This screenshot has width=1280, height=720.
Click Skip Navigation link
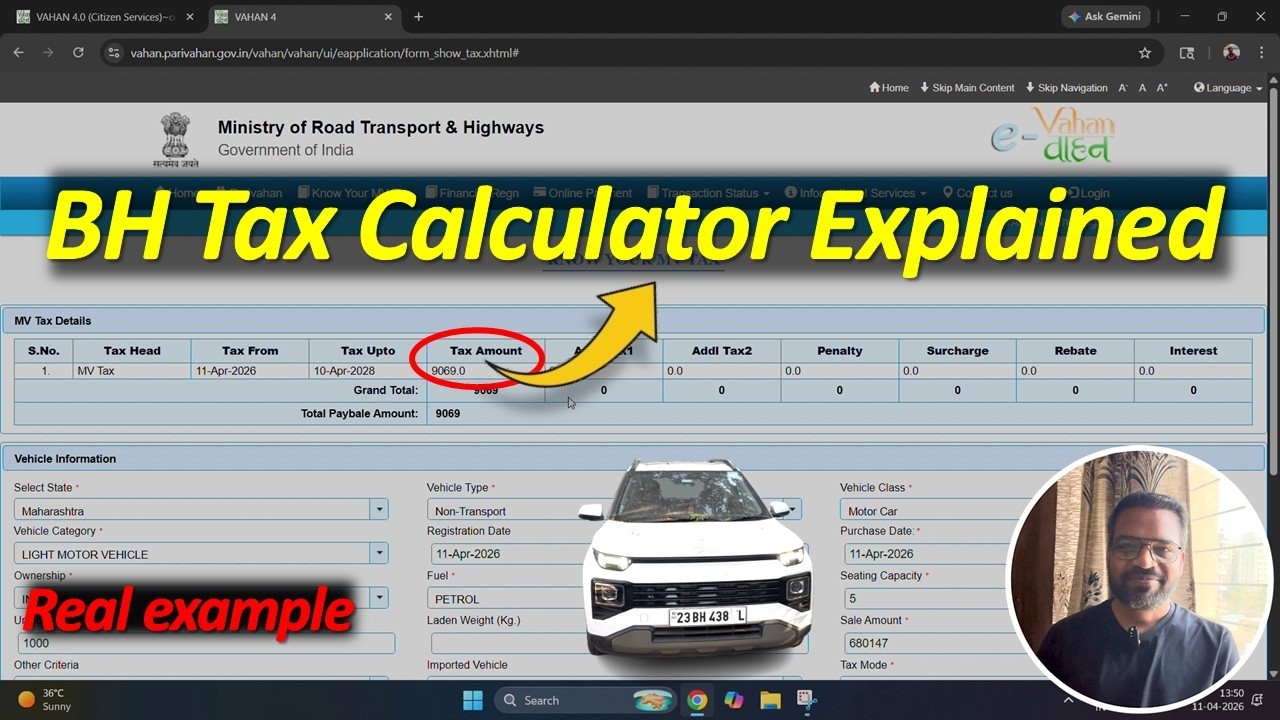[x=1066, y=88]
